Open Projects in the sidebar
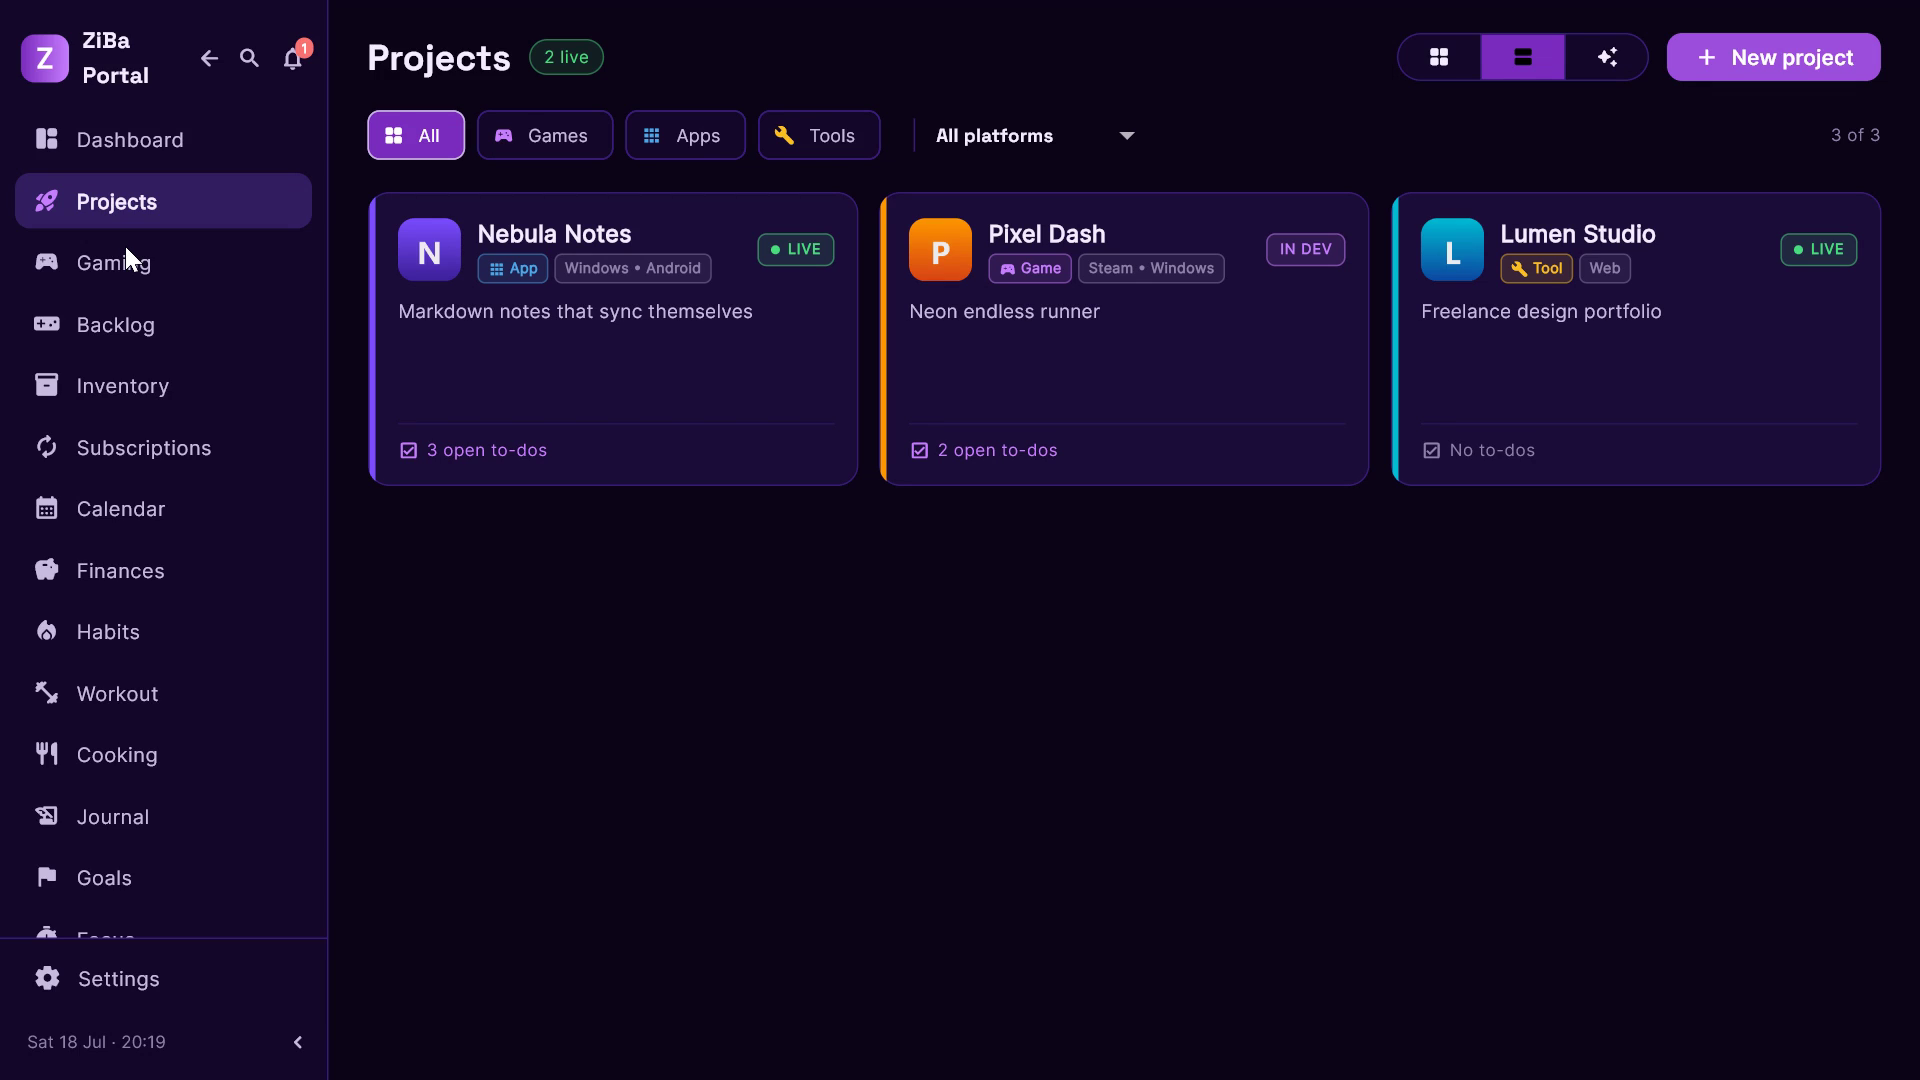 pyautogui.click(x=163, y=201)
